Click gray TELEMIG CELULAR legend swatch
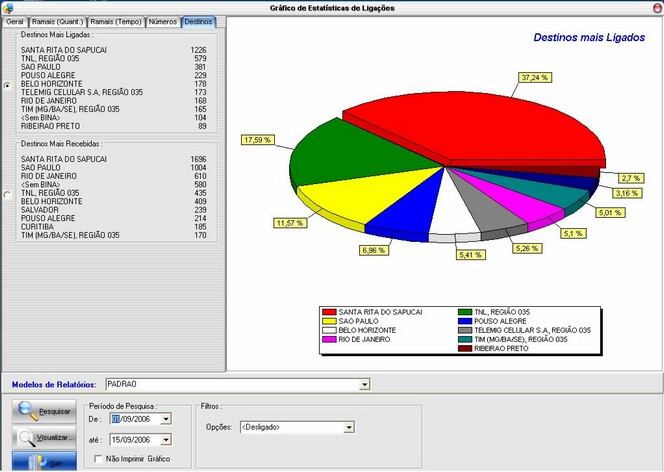 [x=465, y=330]
